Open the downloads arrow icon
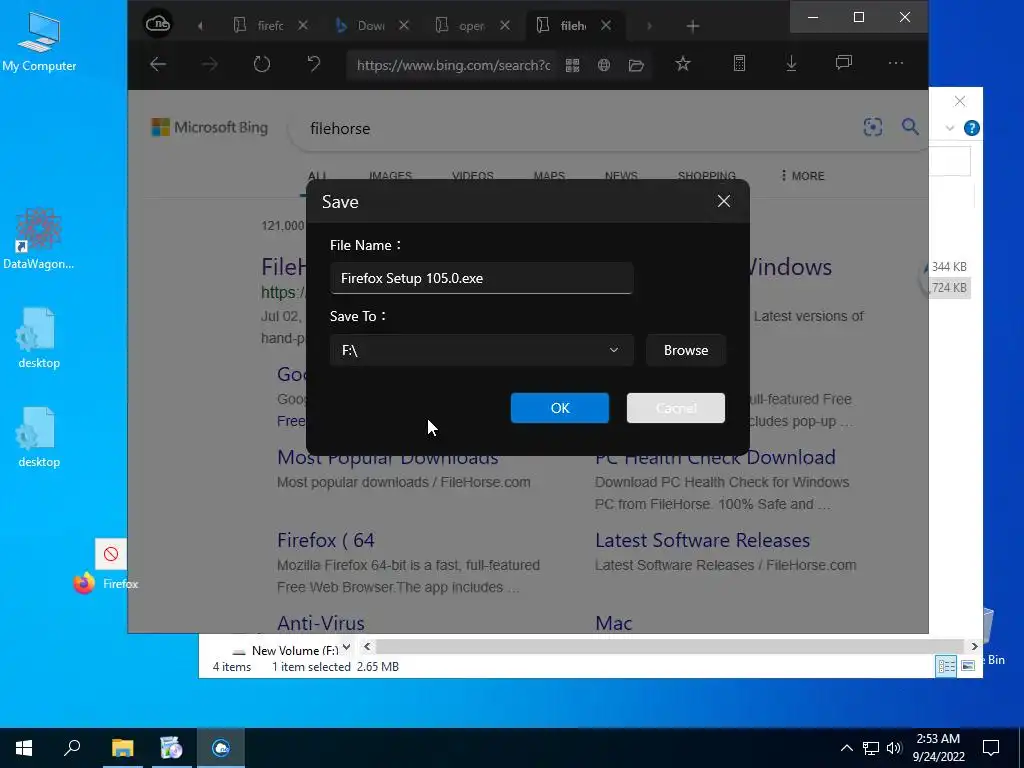Image resolution: width=1024 pixels, height=768 pixels. 791,63
